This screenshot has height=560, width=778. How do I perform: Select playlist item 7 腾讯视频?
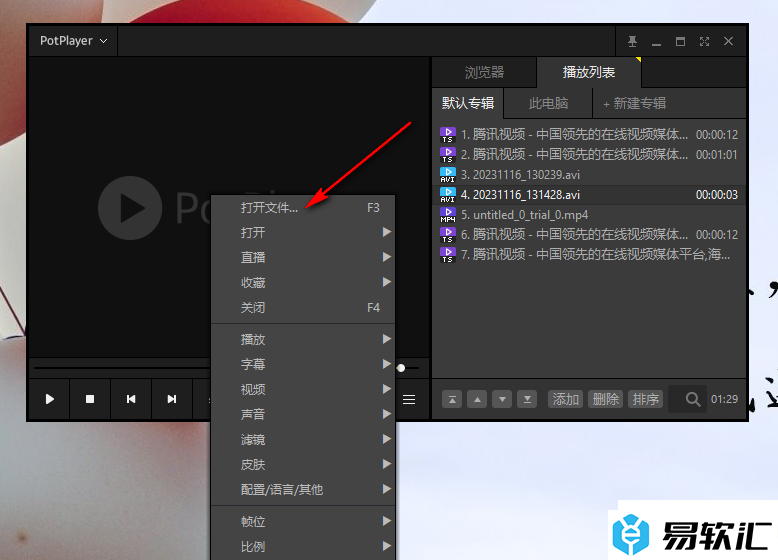click(x=589, y=255)
